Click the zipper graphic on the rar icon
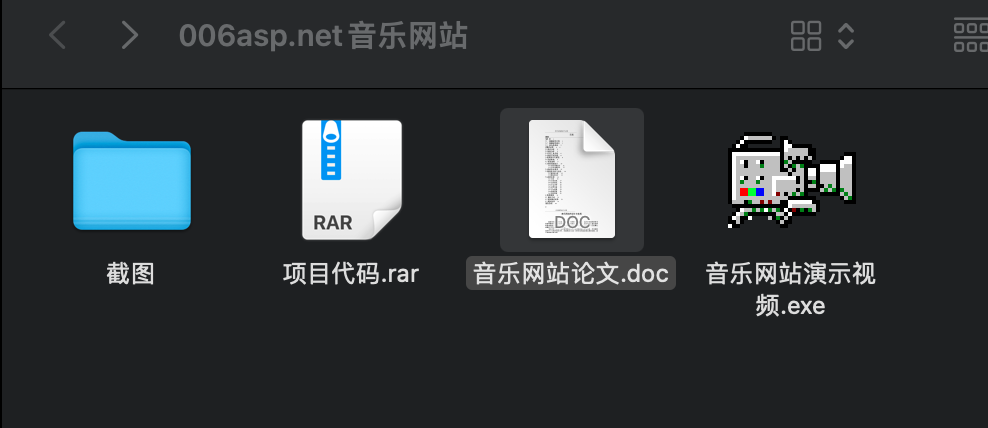988x428 pixels. (331, 150)
